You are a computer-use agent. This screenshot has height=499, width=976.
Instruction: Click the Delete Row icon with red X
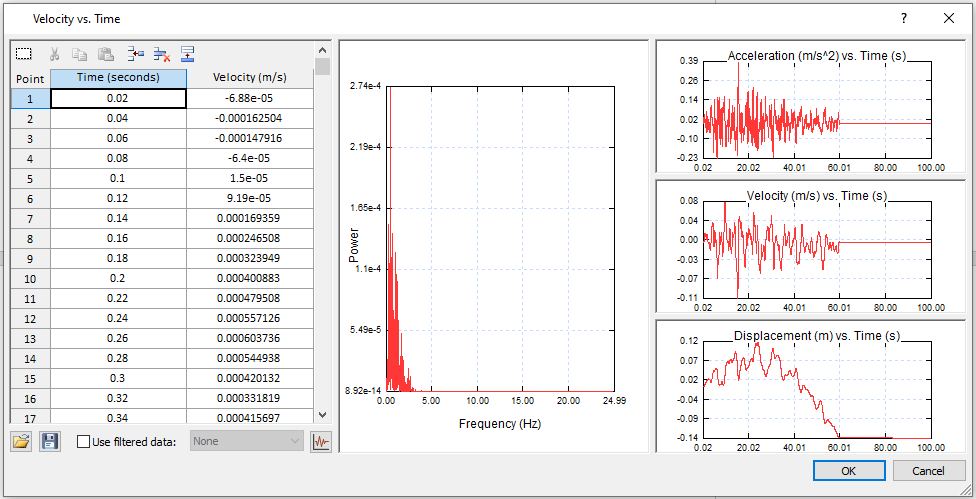point(161,55)
